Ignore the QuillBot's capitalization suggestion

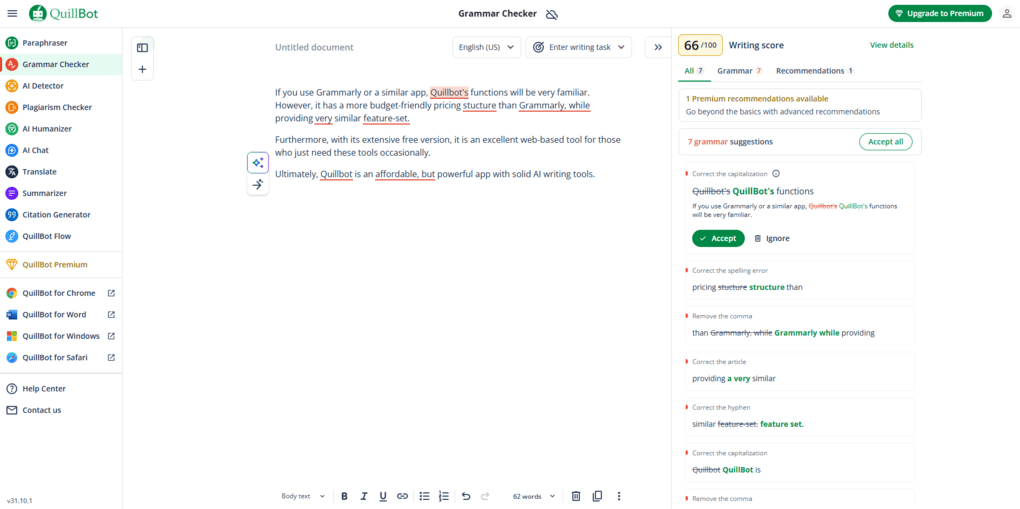click(772, 238)
